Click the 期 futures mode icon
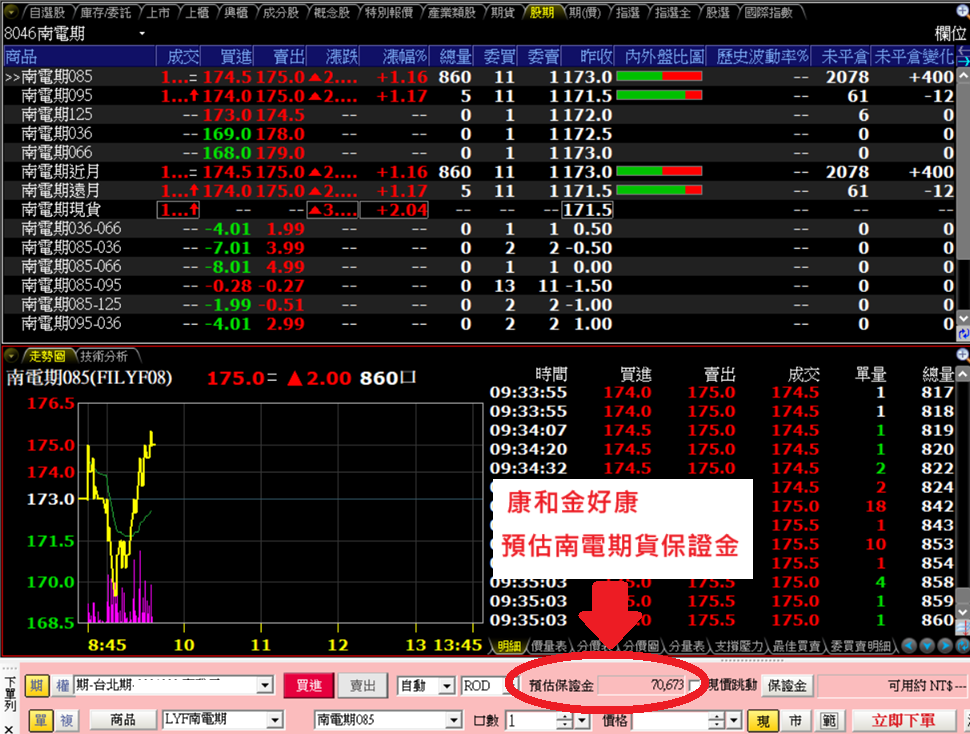The width and height of the screenshot is (970, 734). coord(35,686)
